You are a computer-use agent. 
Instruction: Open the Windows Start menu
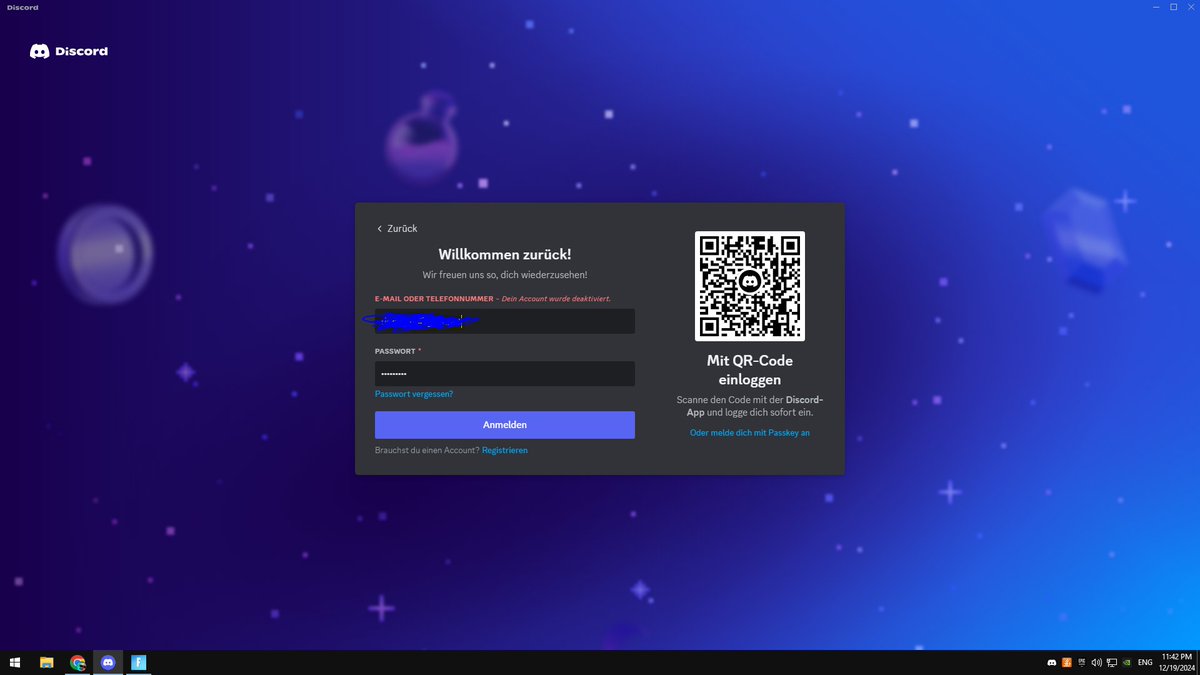pos(15,662)
